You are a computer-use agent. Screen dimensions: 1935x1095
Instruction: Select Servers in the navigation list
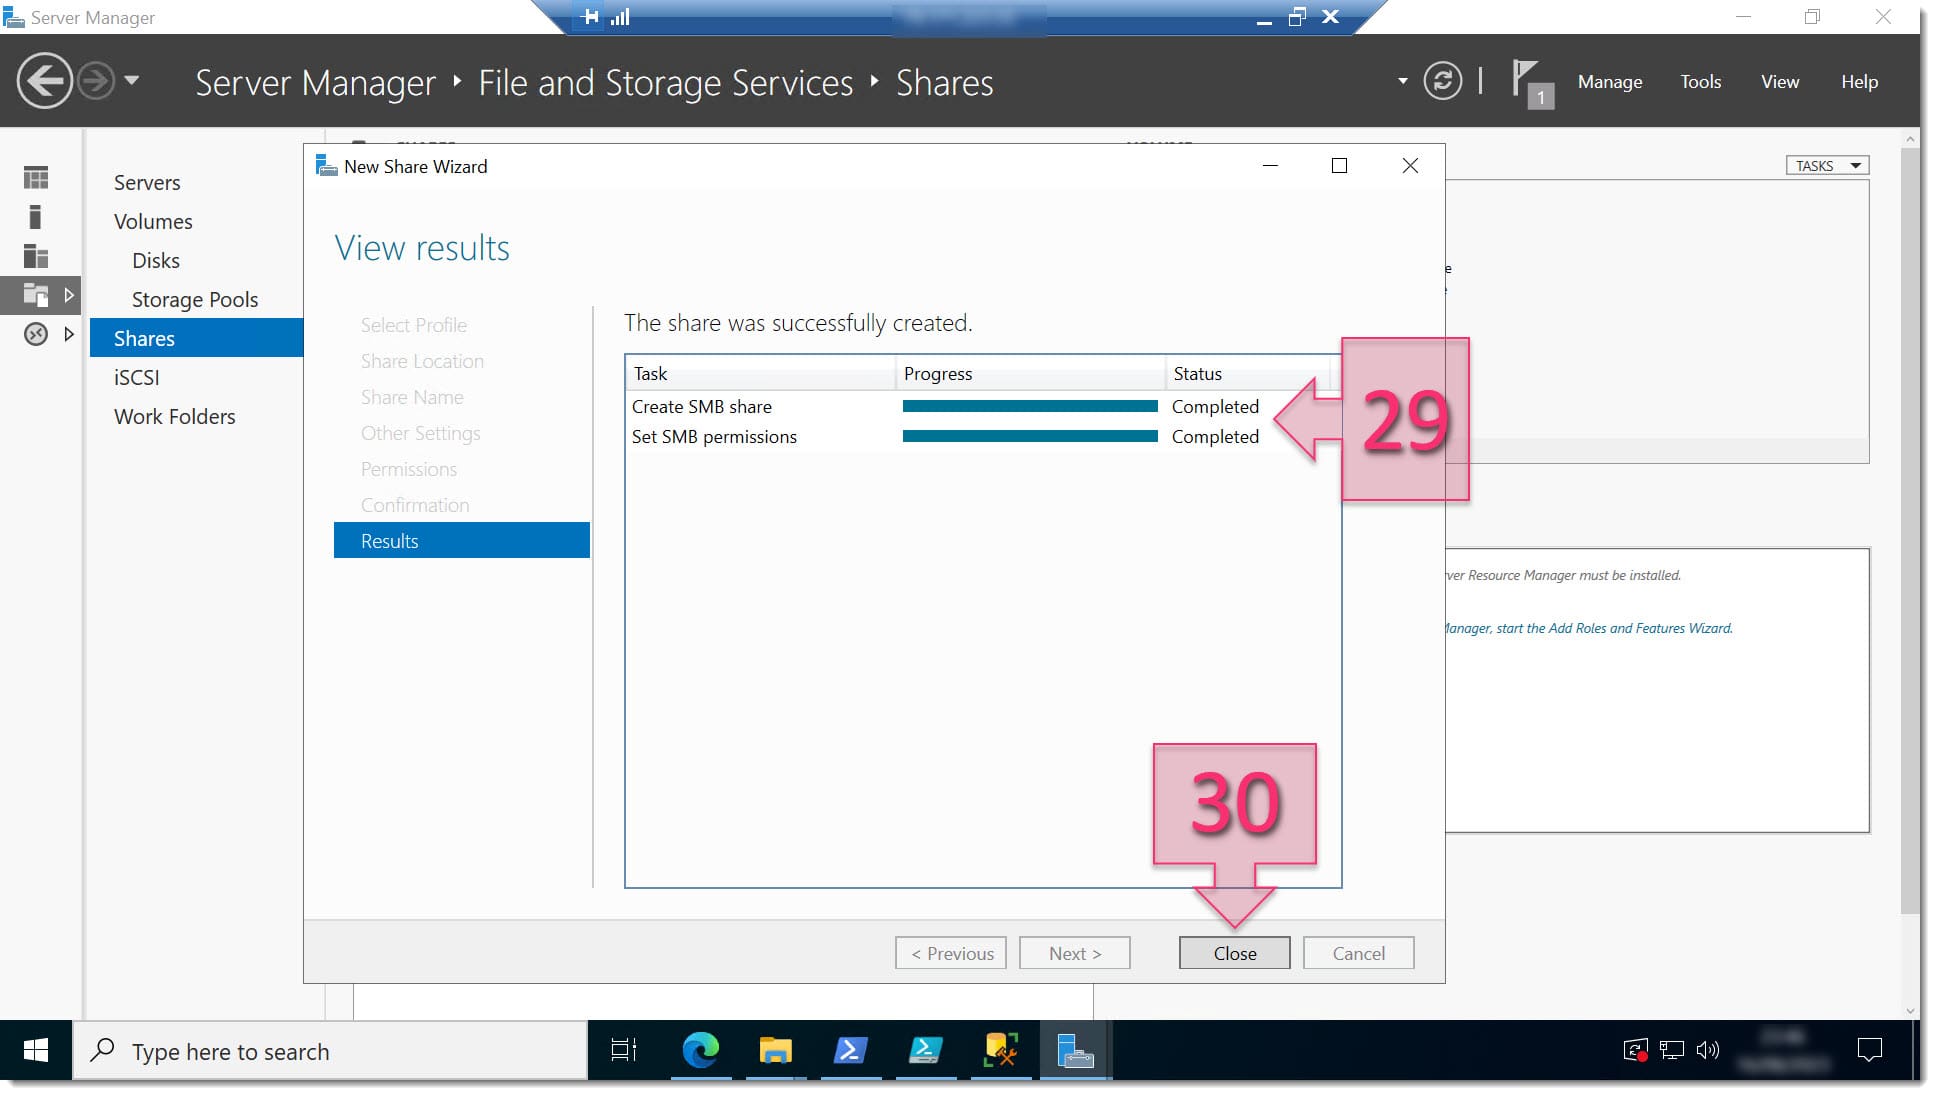(x=147, y=183)
